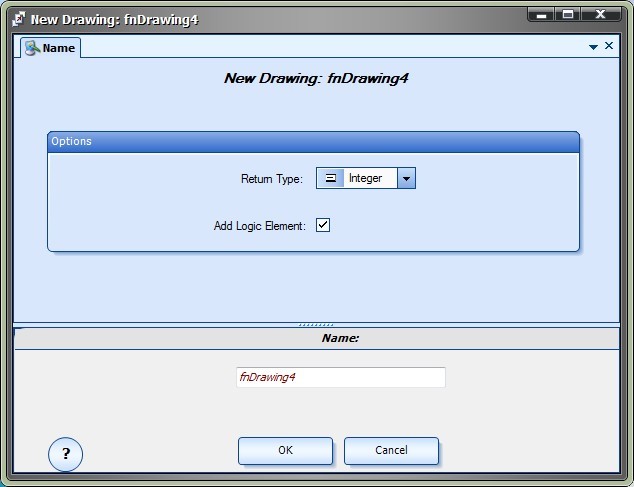This screenshot has width=634, height=487.
Task: Click the fnDrawing4 name input field
Action: [x=340, y=377]
